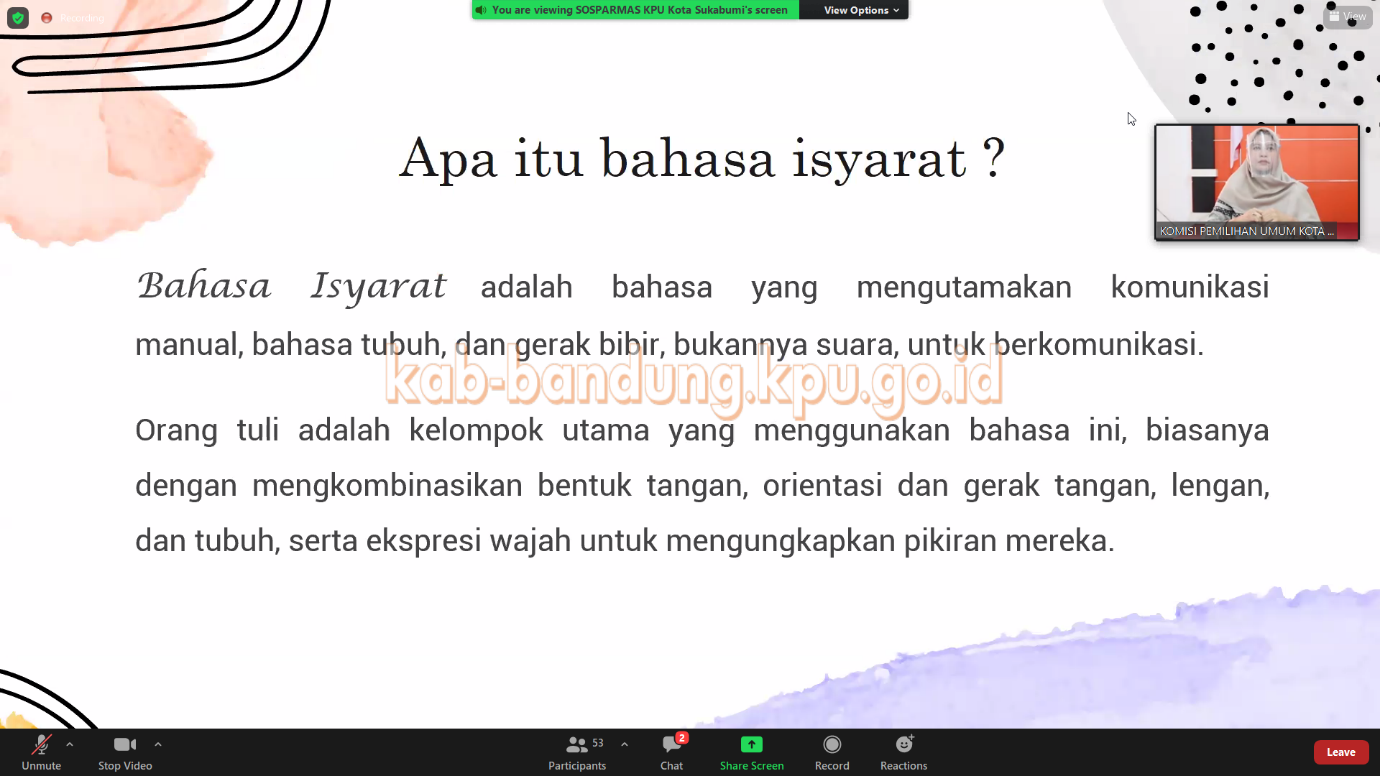This screenshot has height=776, width=1380.
Task: Click the green encryption shield icon
Action: point(18,17)
